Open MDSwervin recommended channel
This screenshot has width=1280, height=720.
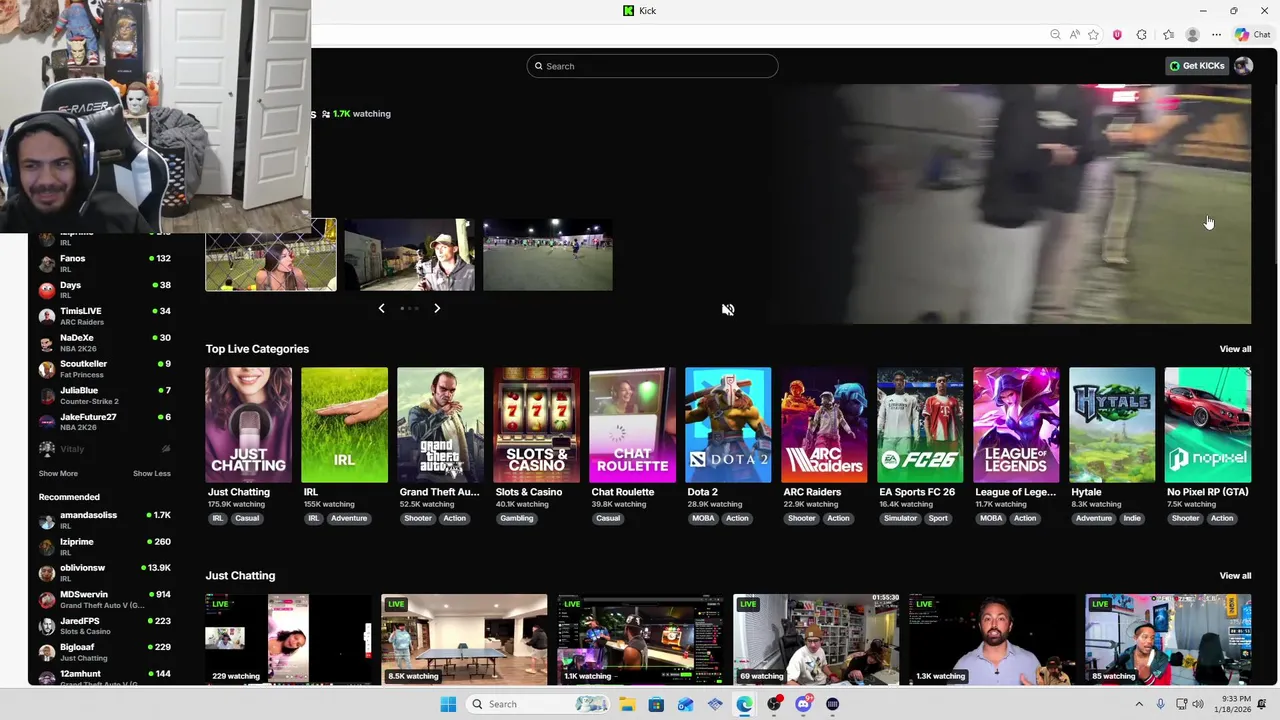[x=105, y=599]
